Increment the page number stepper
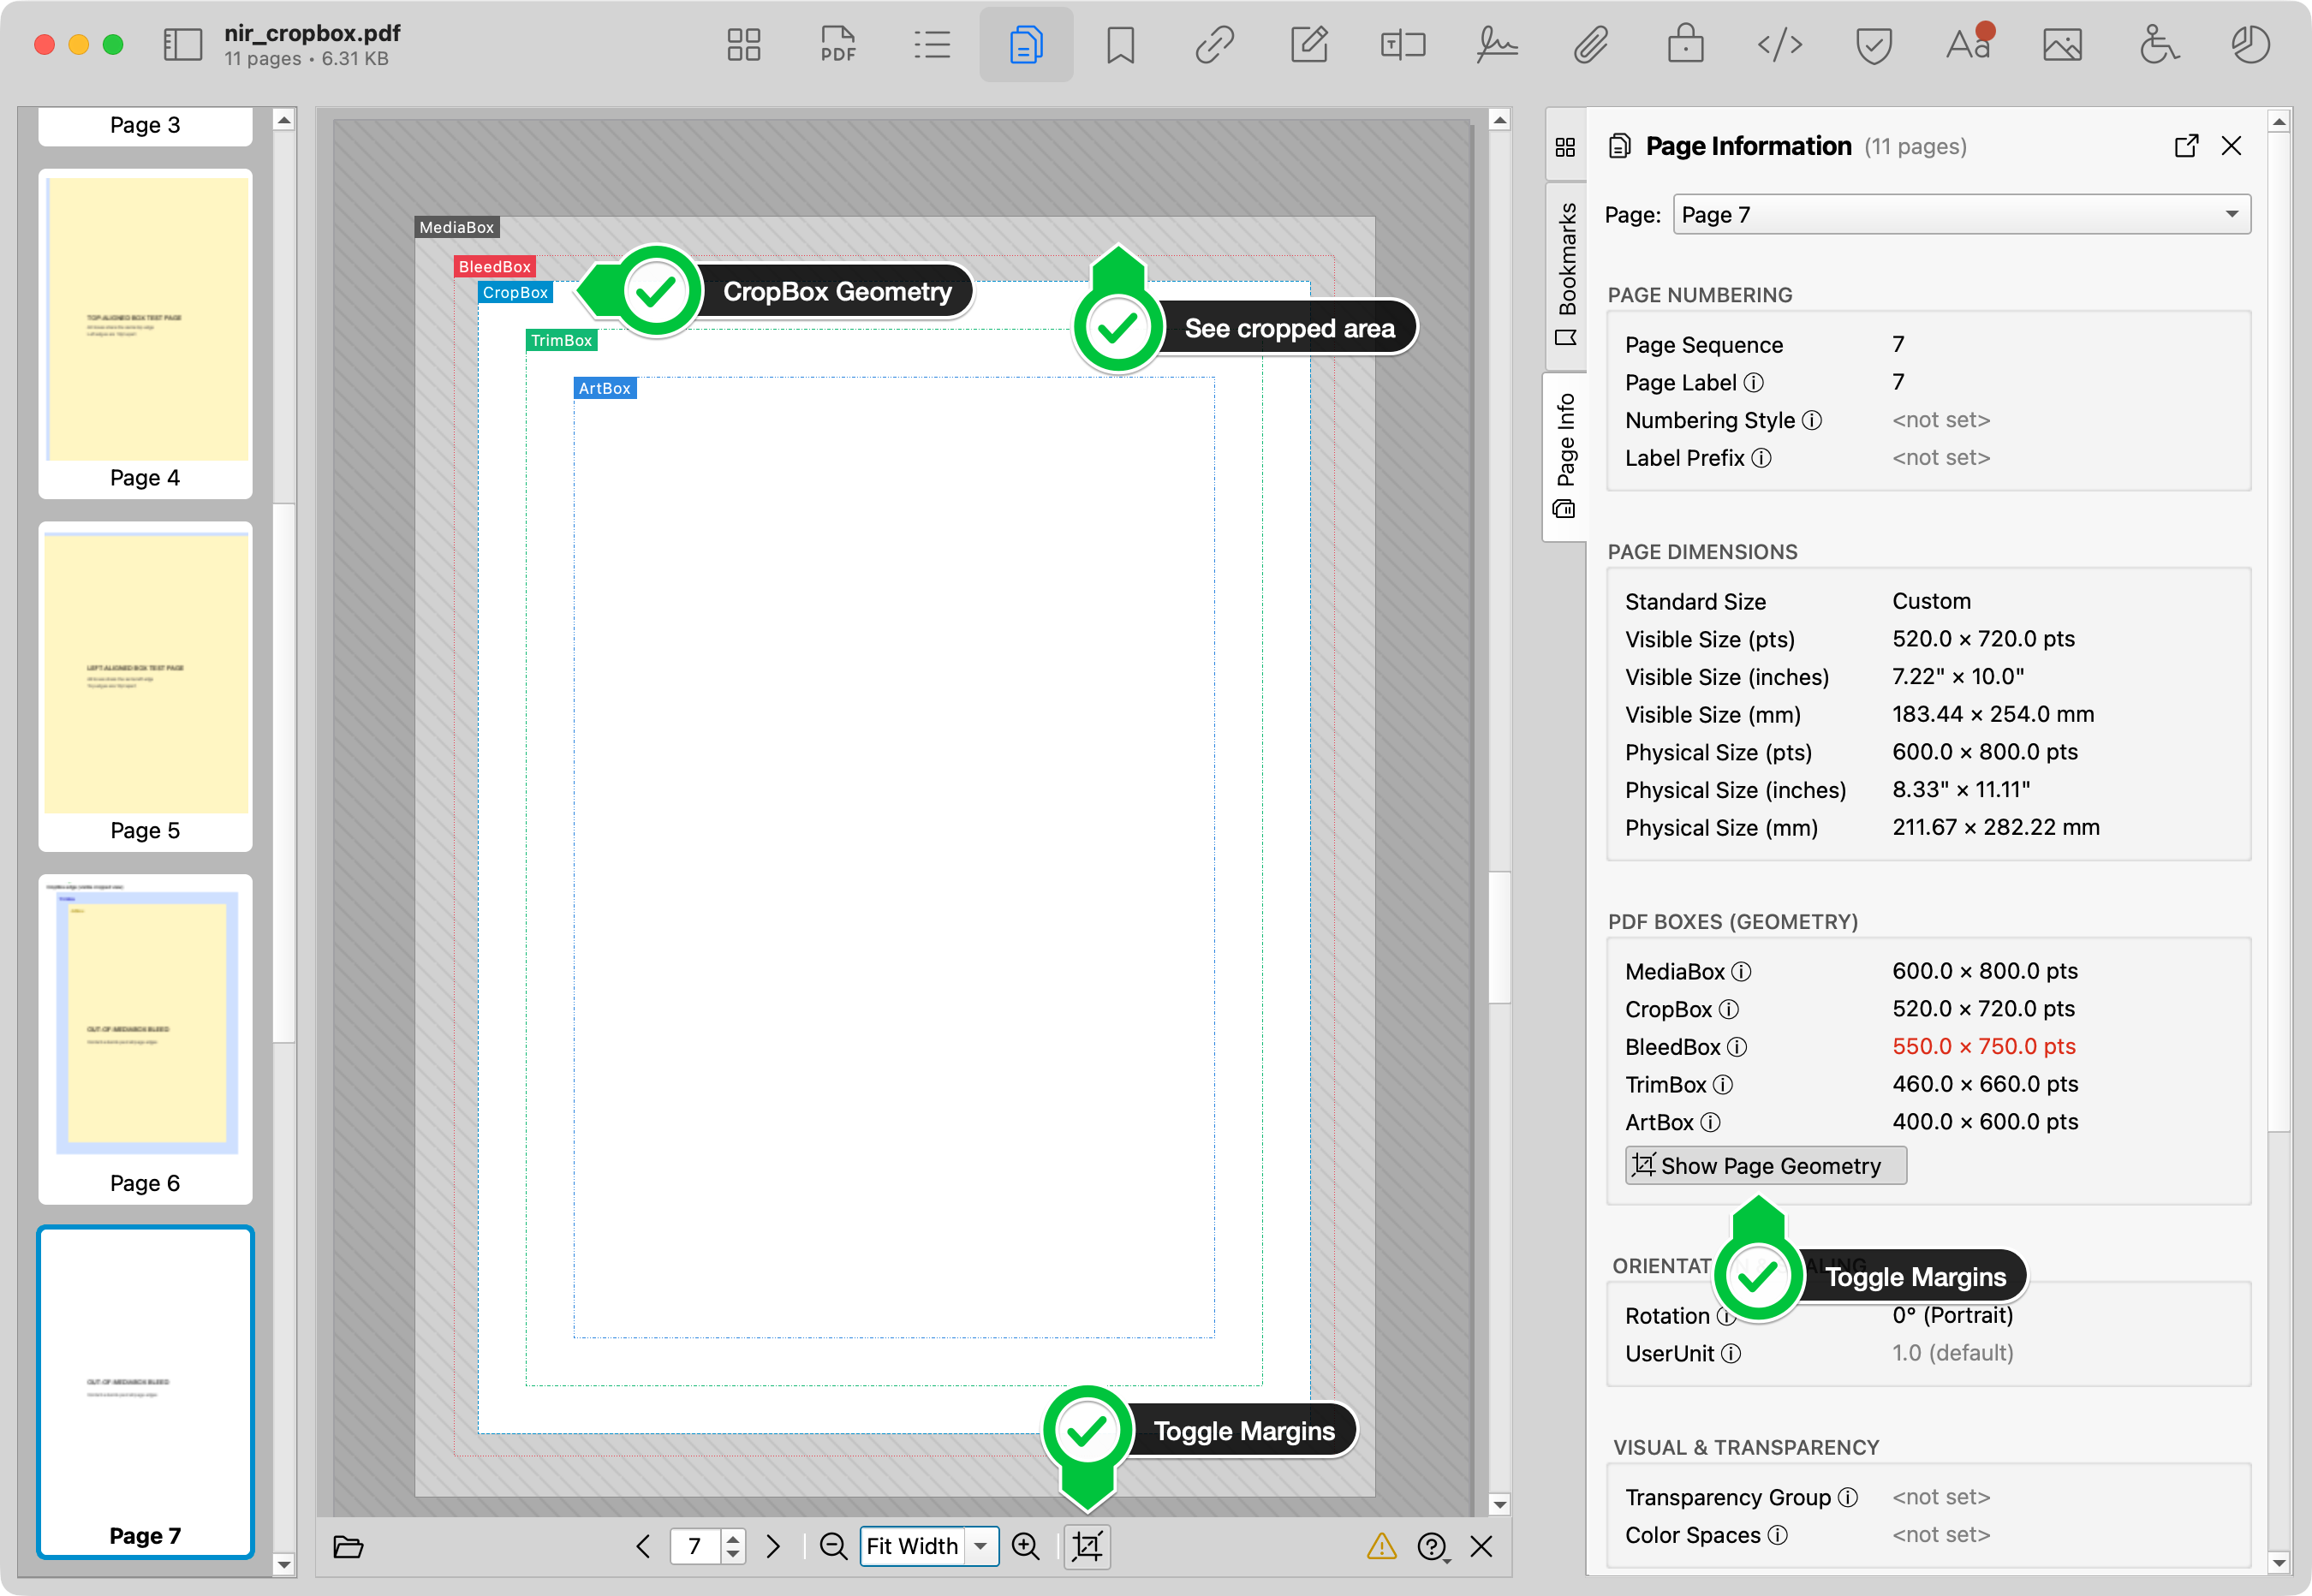The height and width of the screenshot is (1596, 2312). 733,1539
